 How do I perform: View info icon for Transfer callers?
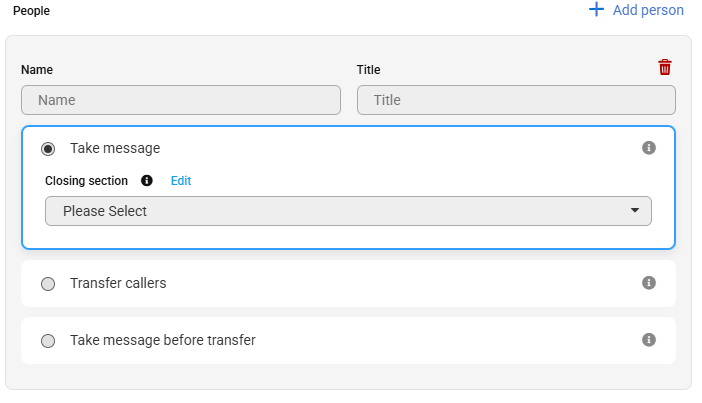[649, 283]
